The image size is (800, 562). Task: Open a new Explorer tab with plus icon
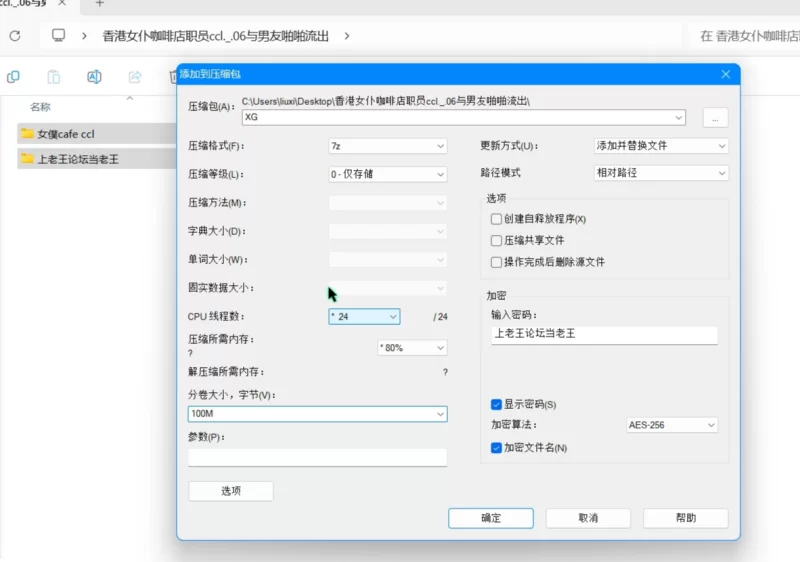pos(99,4)
